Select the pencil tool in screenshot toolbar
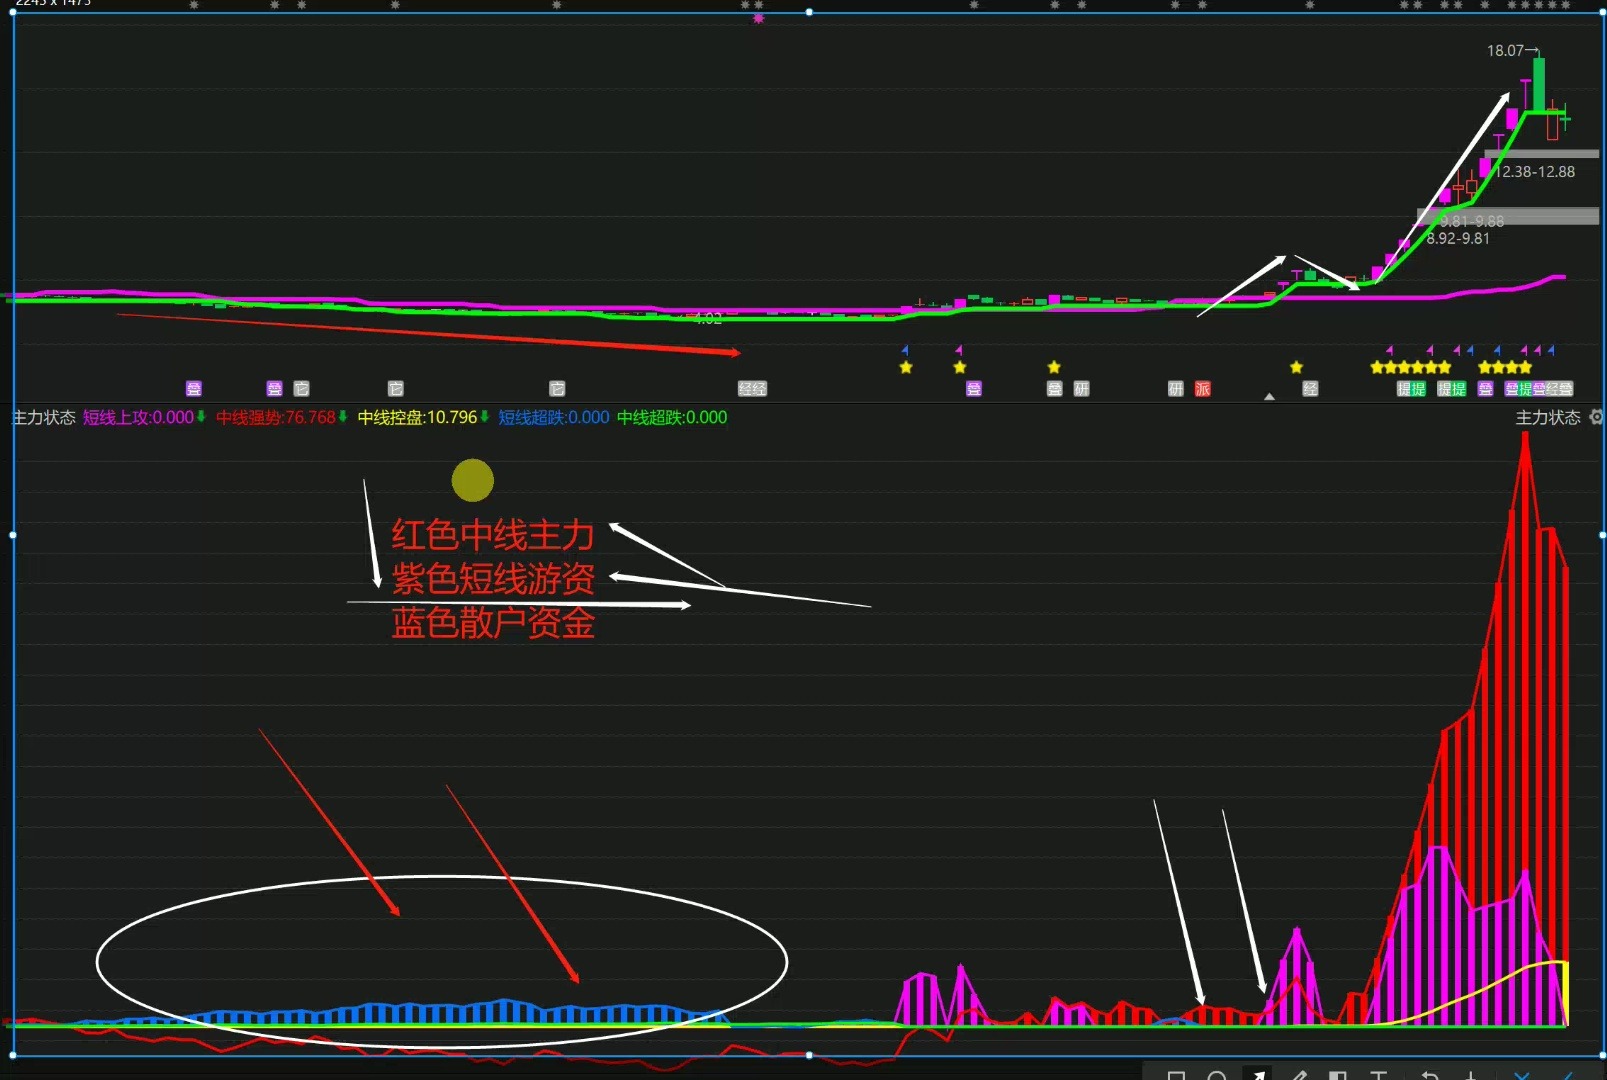 (x=1298, y=1076)
